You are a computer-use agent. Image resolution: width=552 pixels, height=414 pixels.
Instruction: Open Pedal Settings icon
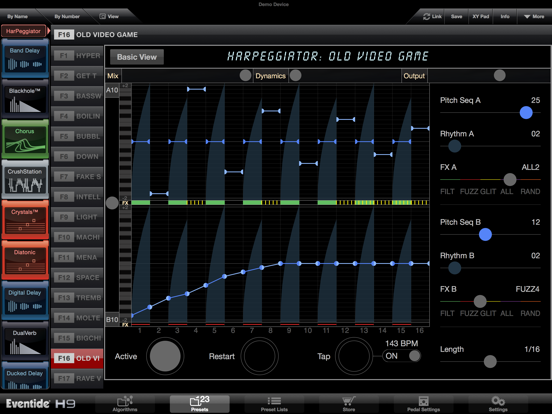424,403
